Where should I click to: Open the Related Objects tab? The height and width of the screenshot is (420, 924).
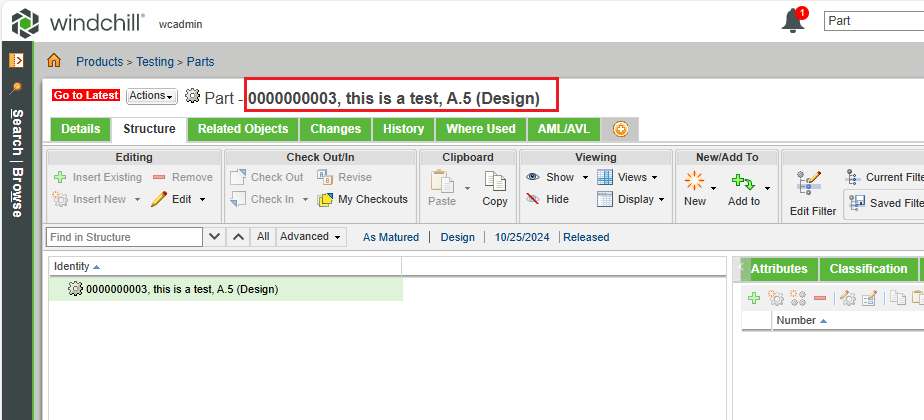[243, 129]
